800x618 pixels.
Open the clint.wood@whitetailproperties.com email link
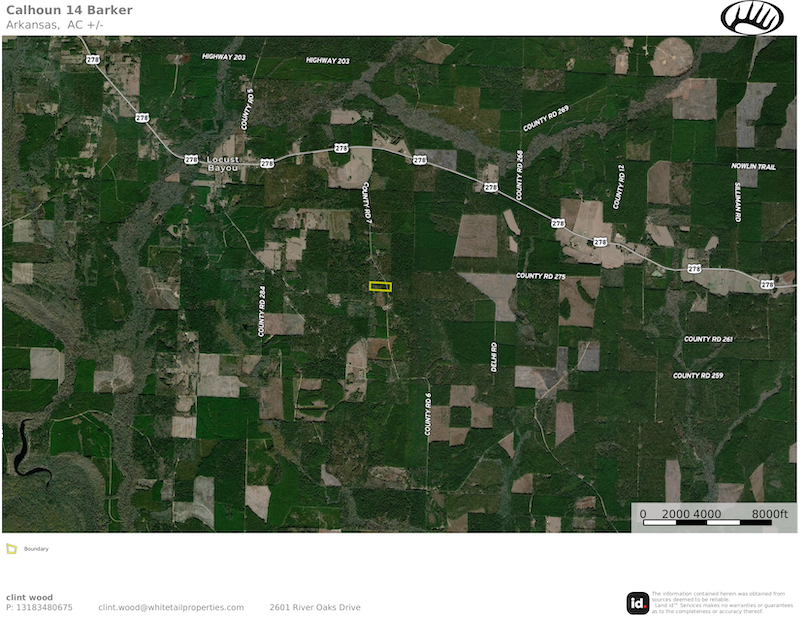(171, 607)
